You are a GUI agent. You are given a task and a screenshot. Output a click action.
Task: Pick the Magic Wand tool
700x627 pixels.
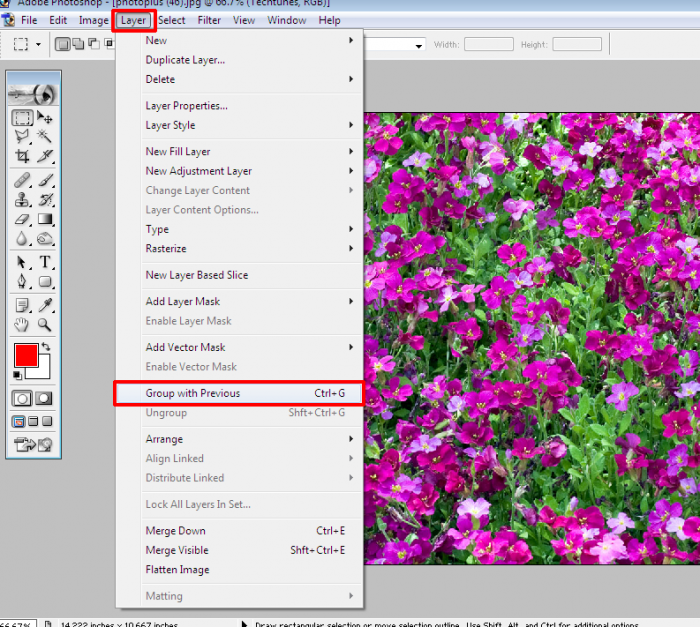45,137
